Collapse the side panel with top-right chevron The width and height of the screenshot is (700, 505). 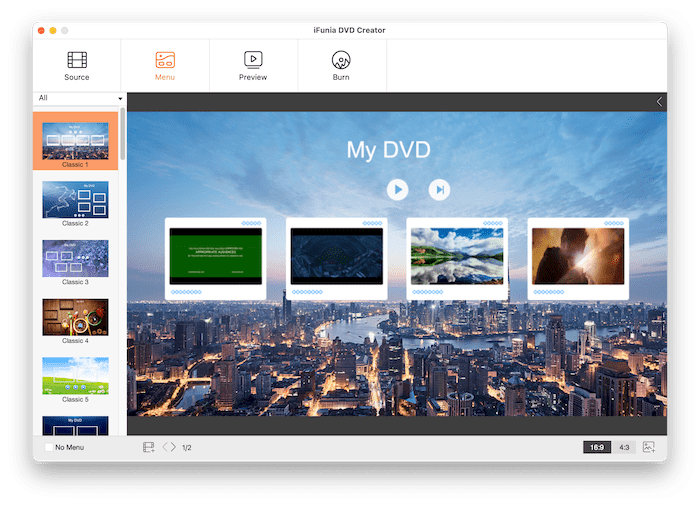pyautogui.click(x=659, y=102)
